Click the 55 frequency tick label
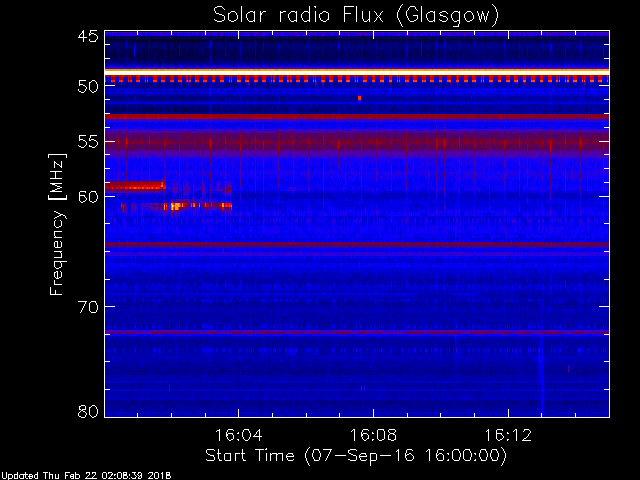Viewport: 640px width, 480px height. click(88, 142)
